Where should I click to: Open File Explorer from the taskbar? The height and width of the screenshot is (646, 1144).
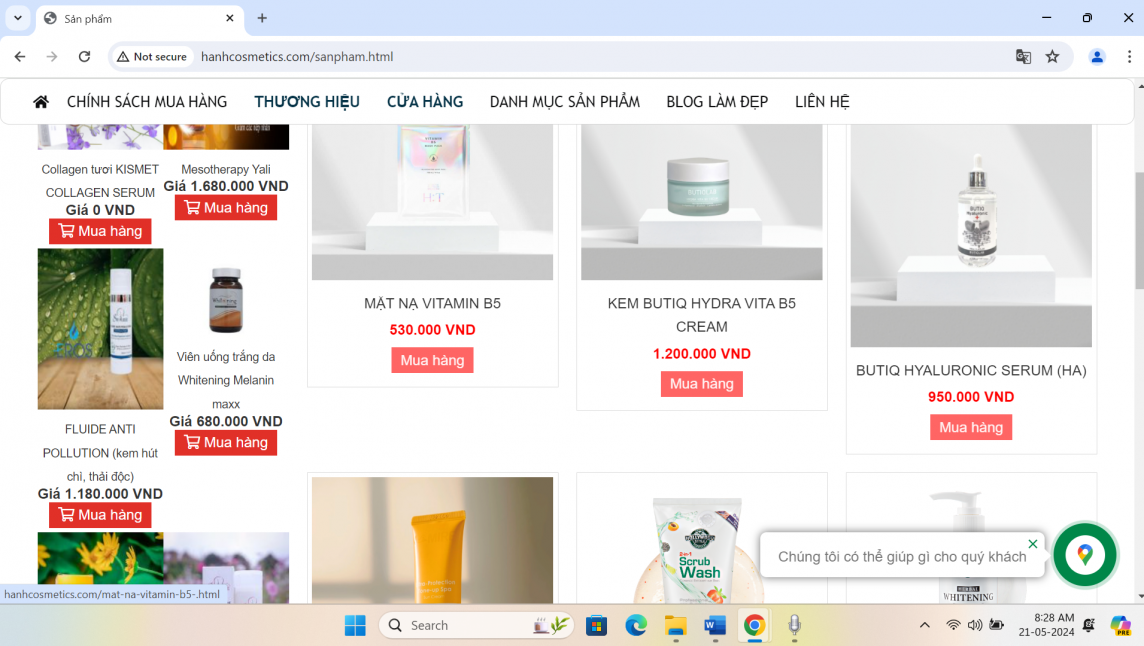(x=675, y=625)
